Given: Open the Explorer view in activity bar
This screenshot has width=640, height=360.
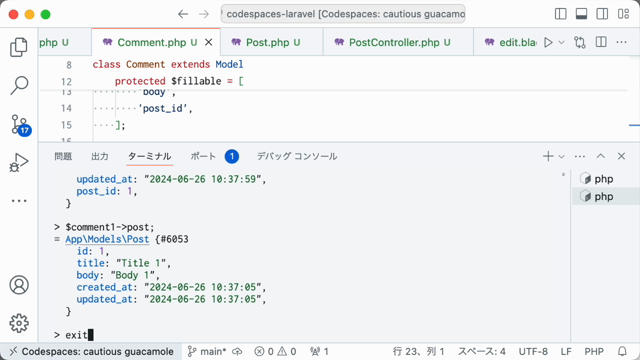Looking at the screenshot, I should pyautogui.click(x=19, y=47).
